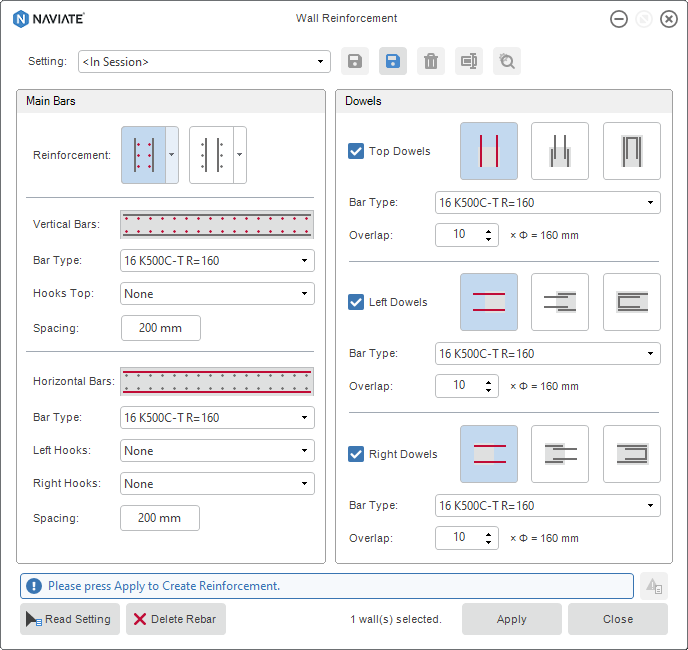Click the save setting icon

pyautogui.click(x=354, y=61)
